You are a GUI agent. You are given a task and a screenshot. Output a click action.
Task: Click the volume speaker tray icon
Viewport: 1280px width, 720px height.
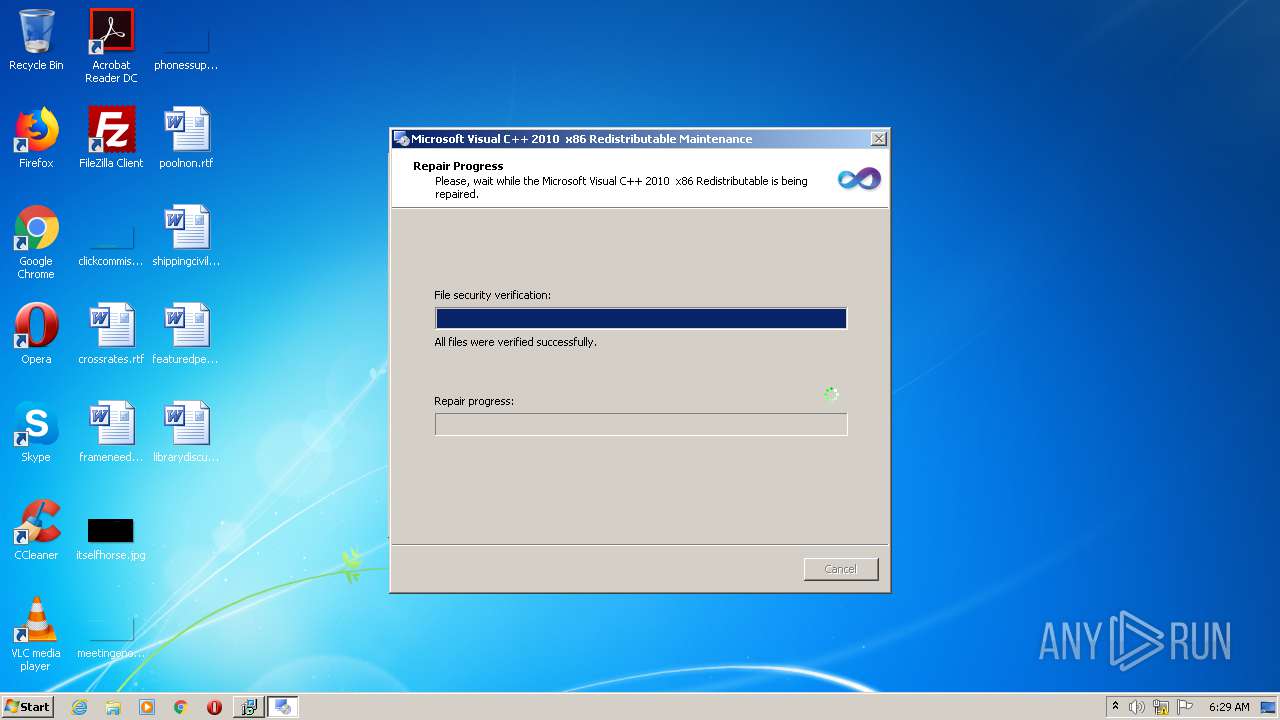click(x=1137, y=707)
